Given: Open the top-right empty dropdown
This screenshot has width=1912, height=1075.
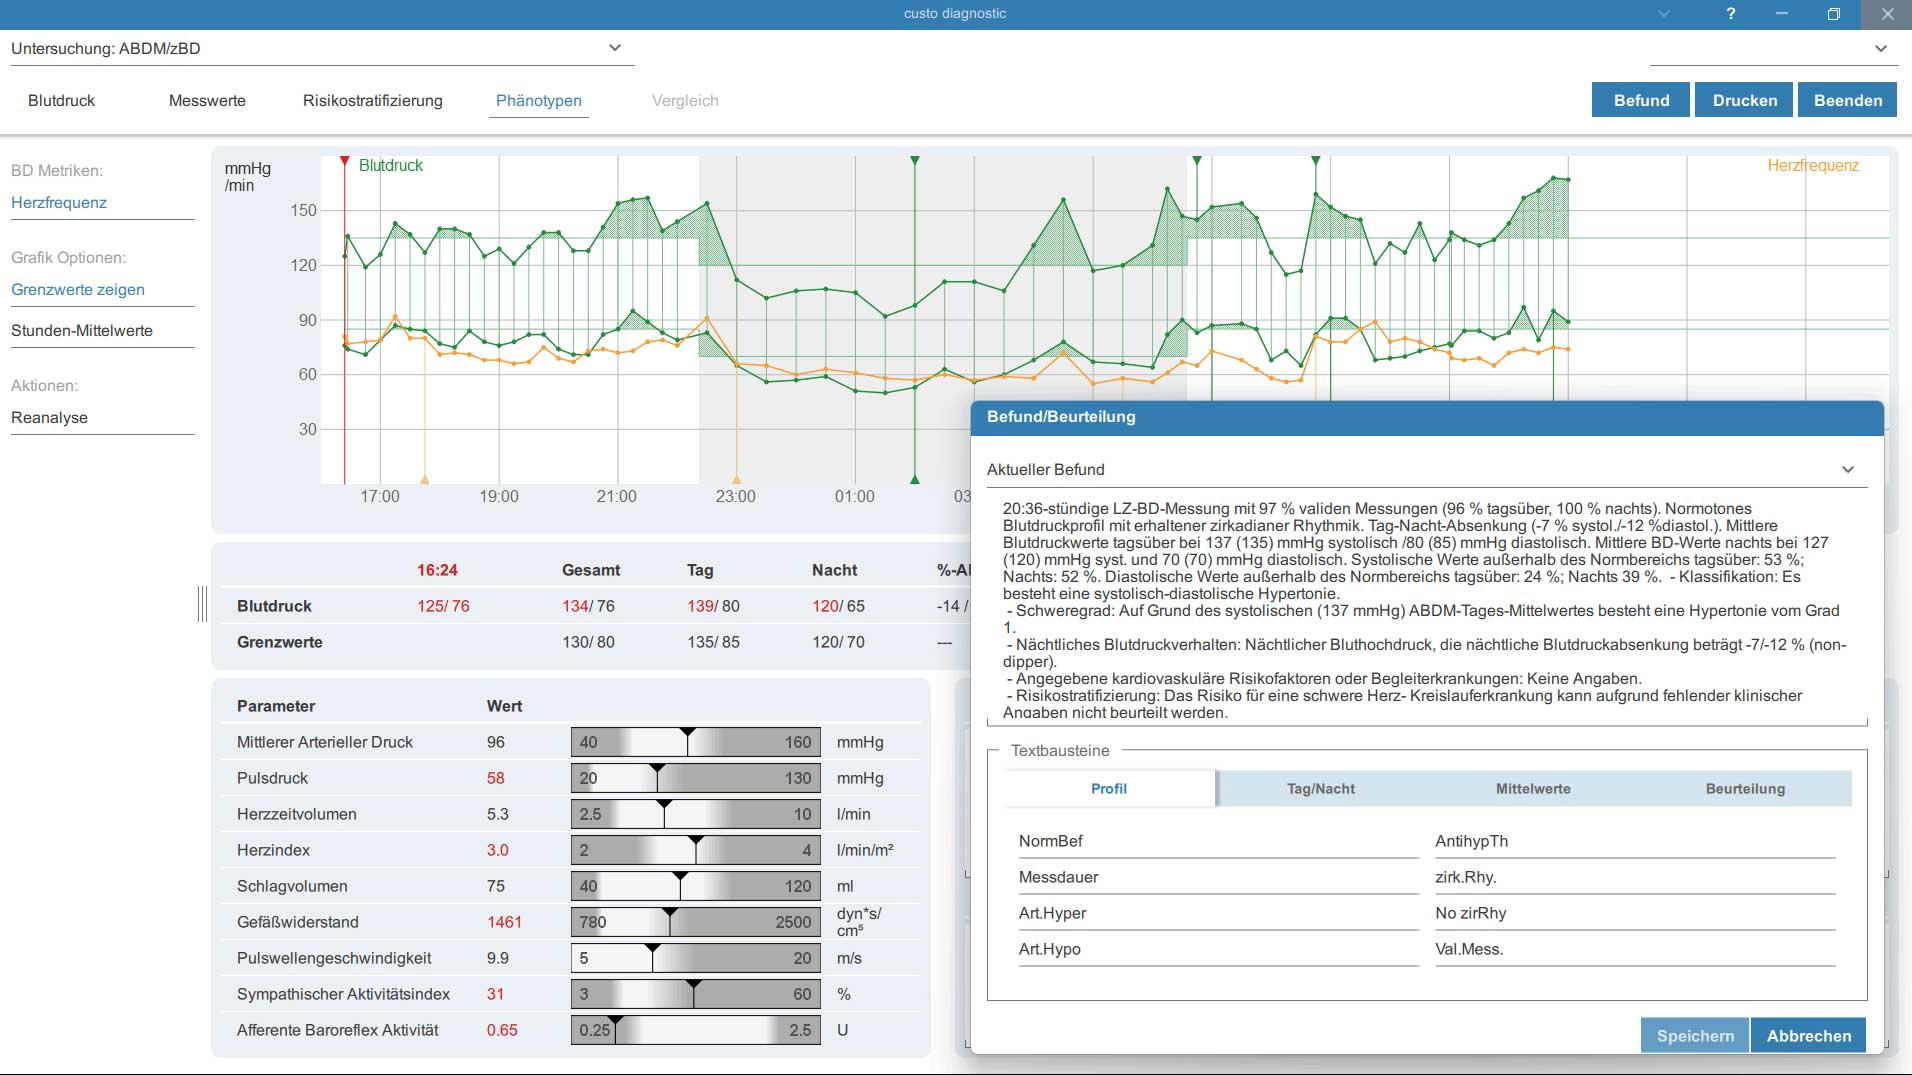Looking at the screenshot, I should (1773, 48).
